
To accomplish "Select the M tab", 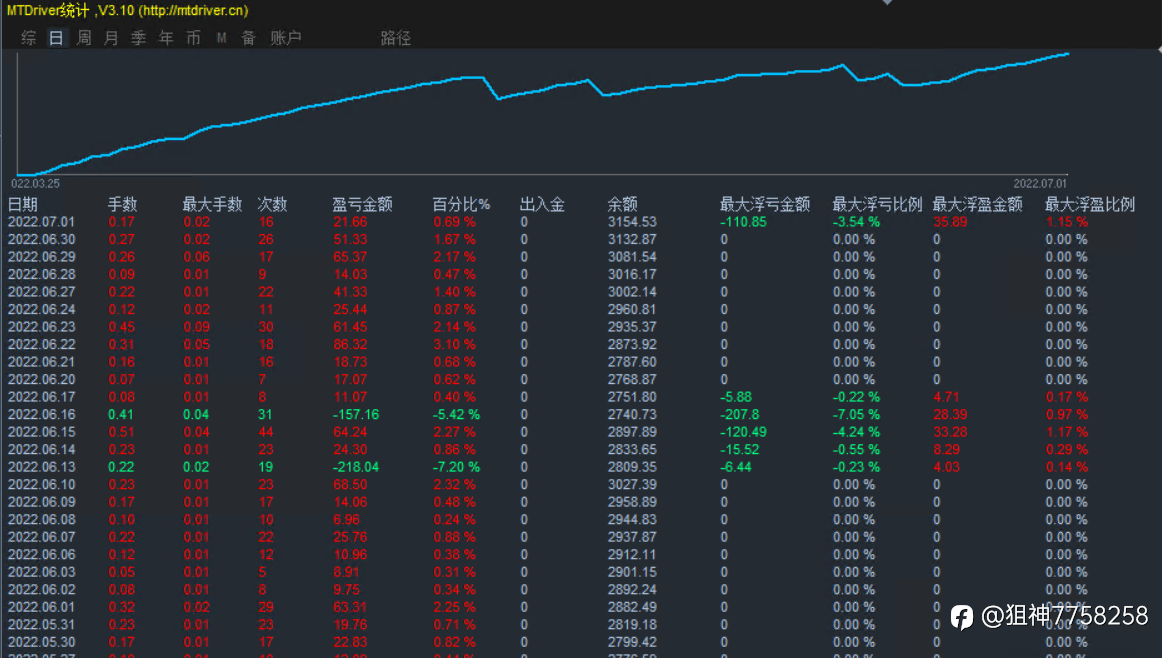I will point(222,38).
